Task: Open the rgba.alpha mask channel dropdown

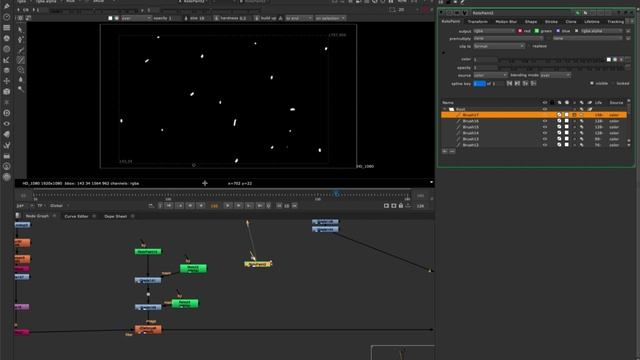Action: click(x=602, y=31)
